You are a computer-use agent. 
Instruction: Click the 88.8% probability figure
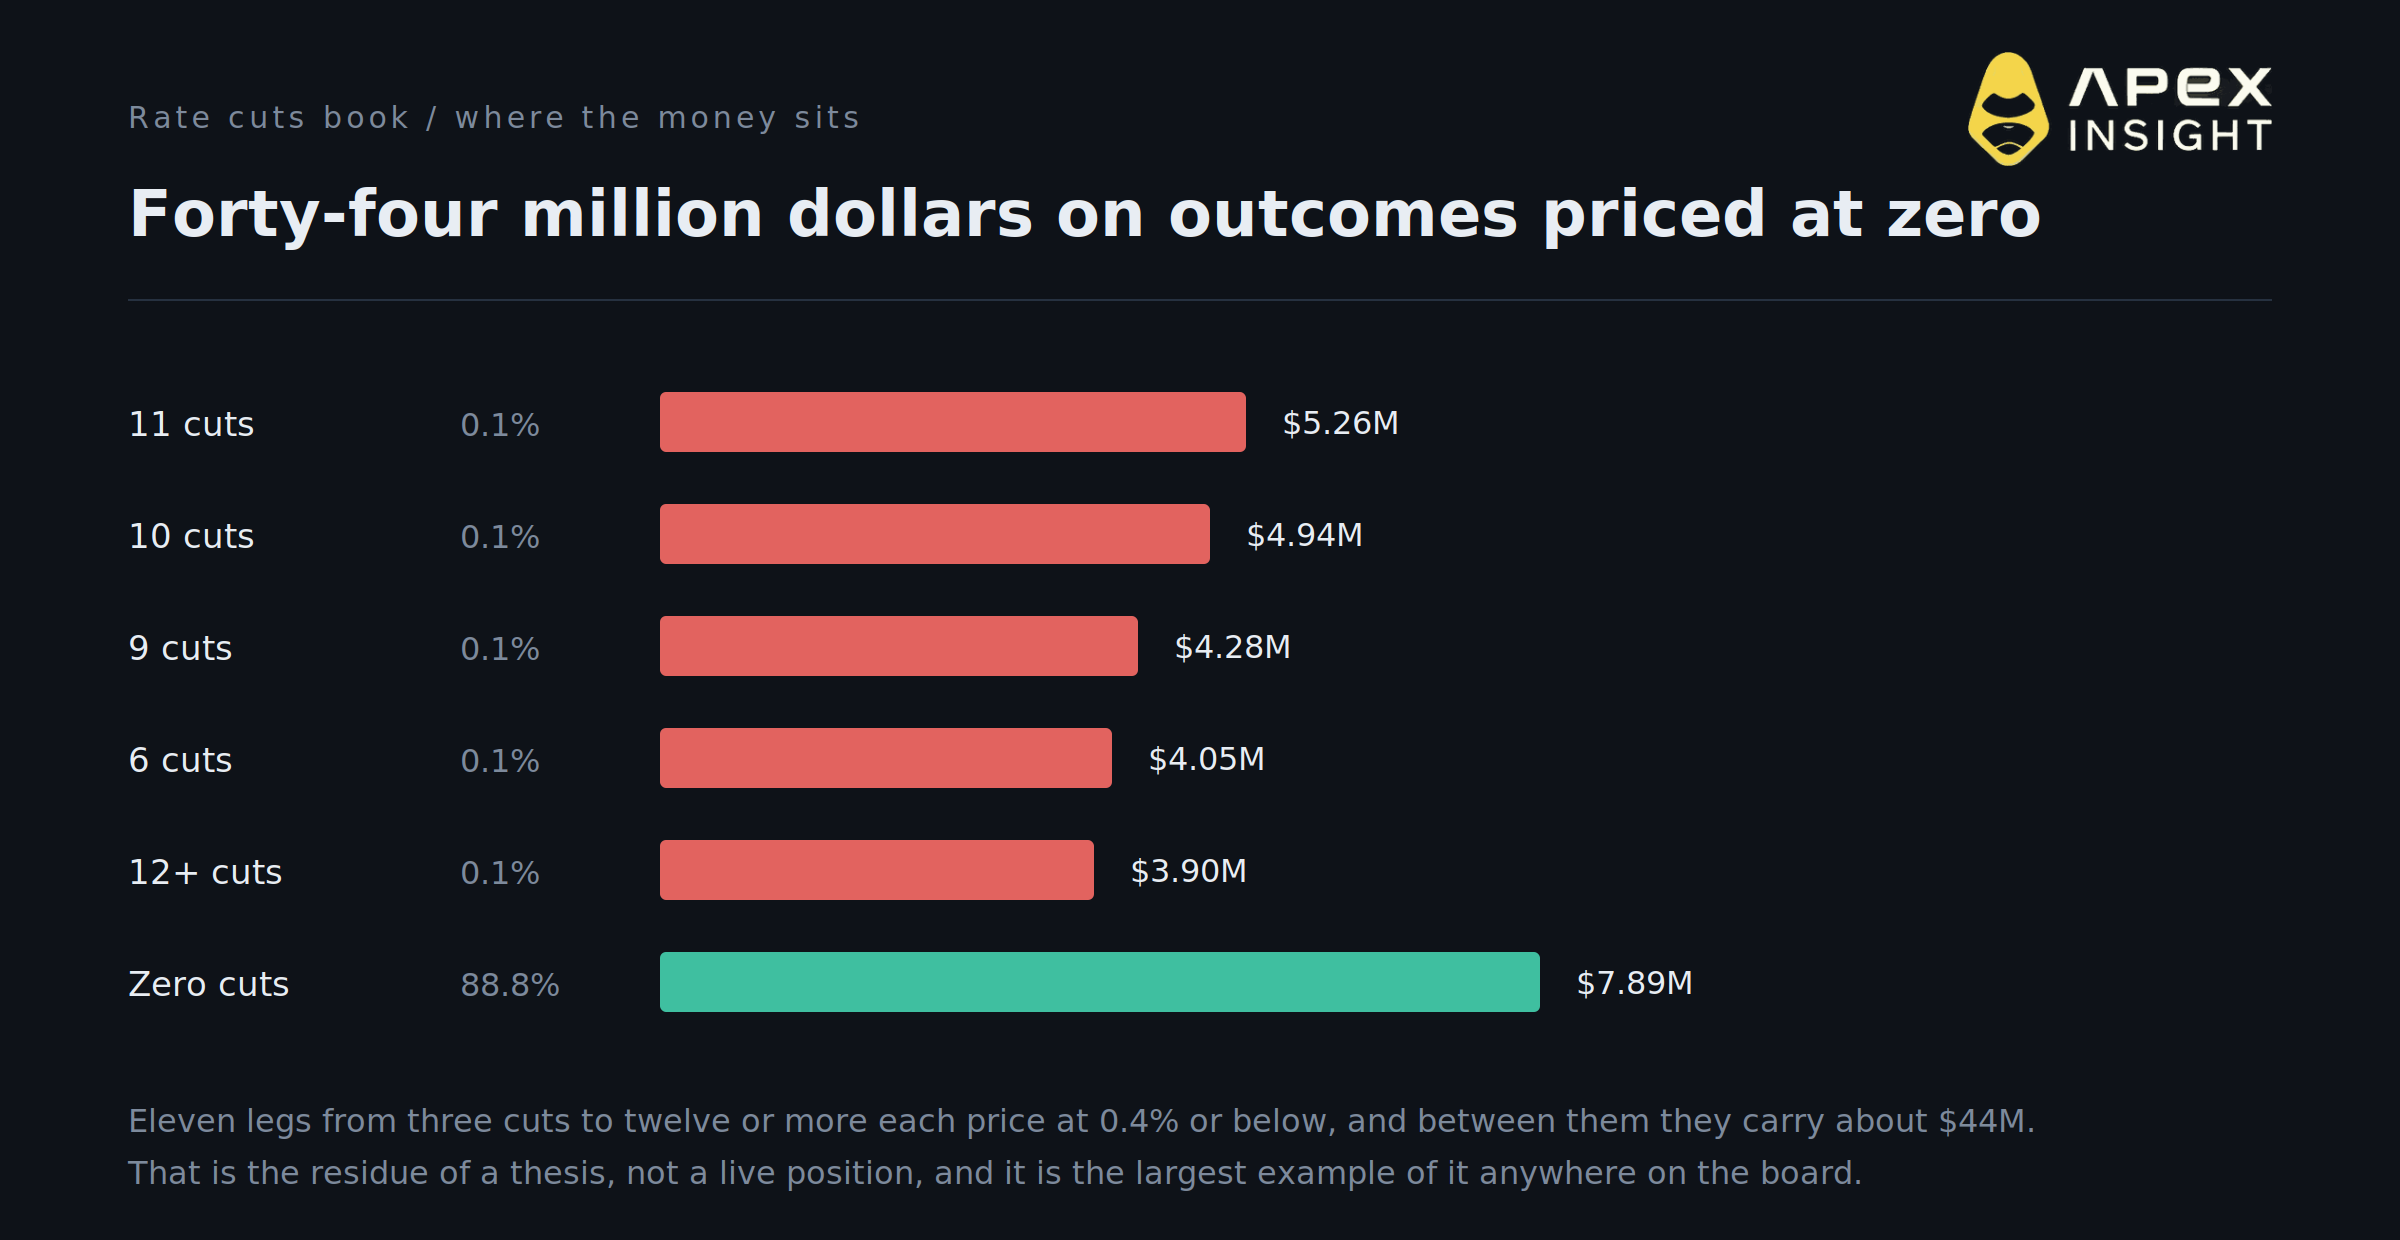[x=510, y=985]
